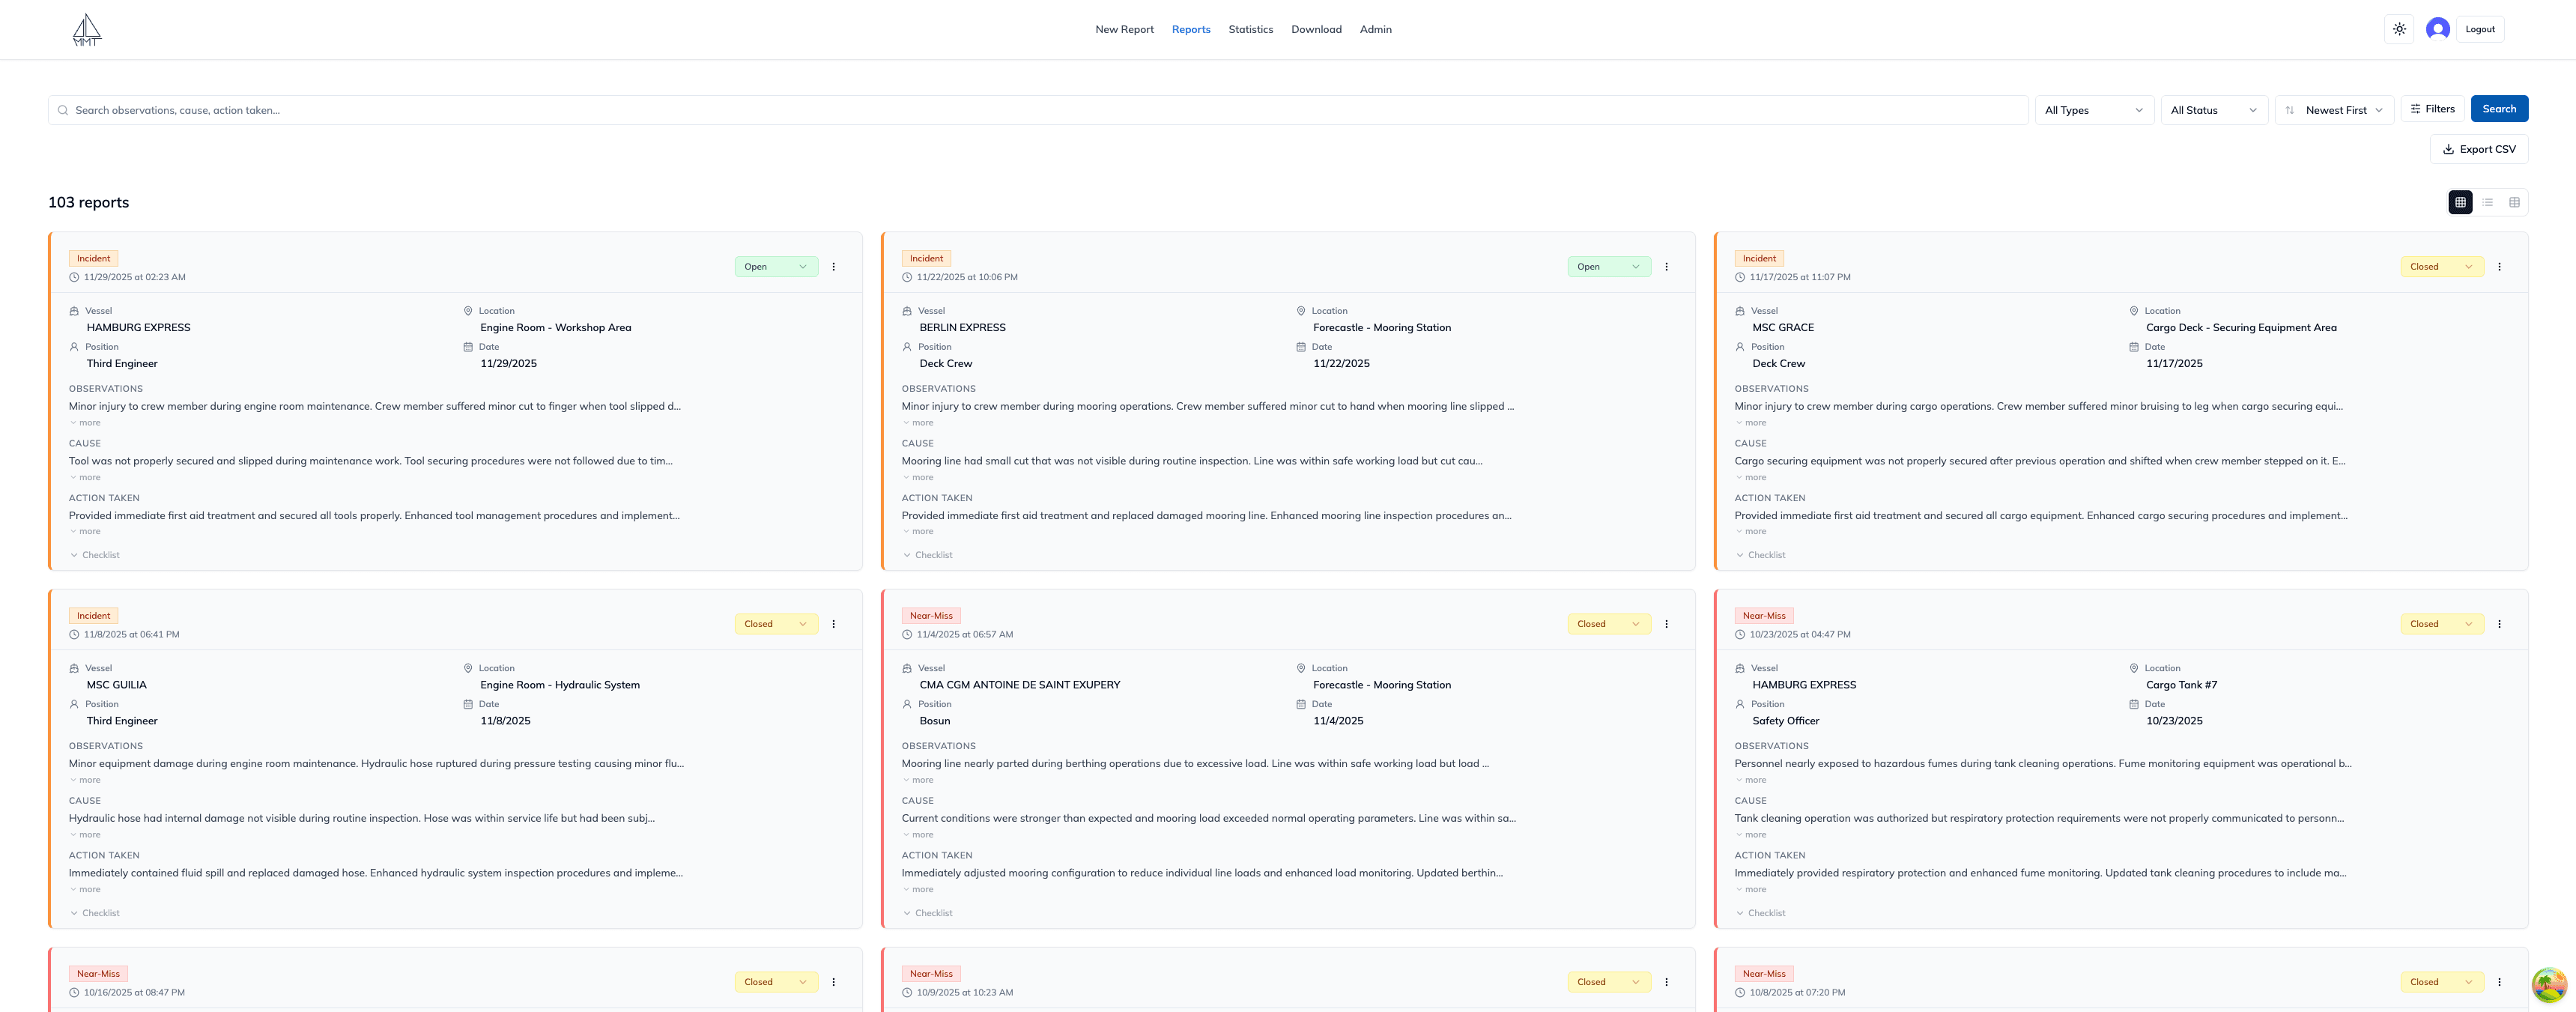This screenshot has width=2576, height=1012.
Task: Navigate to the Statistics tab
Action: coord(1250,29)
